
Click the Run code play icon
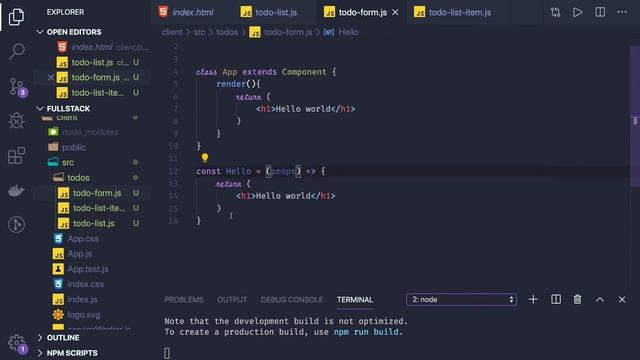[x=577, y=12]
